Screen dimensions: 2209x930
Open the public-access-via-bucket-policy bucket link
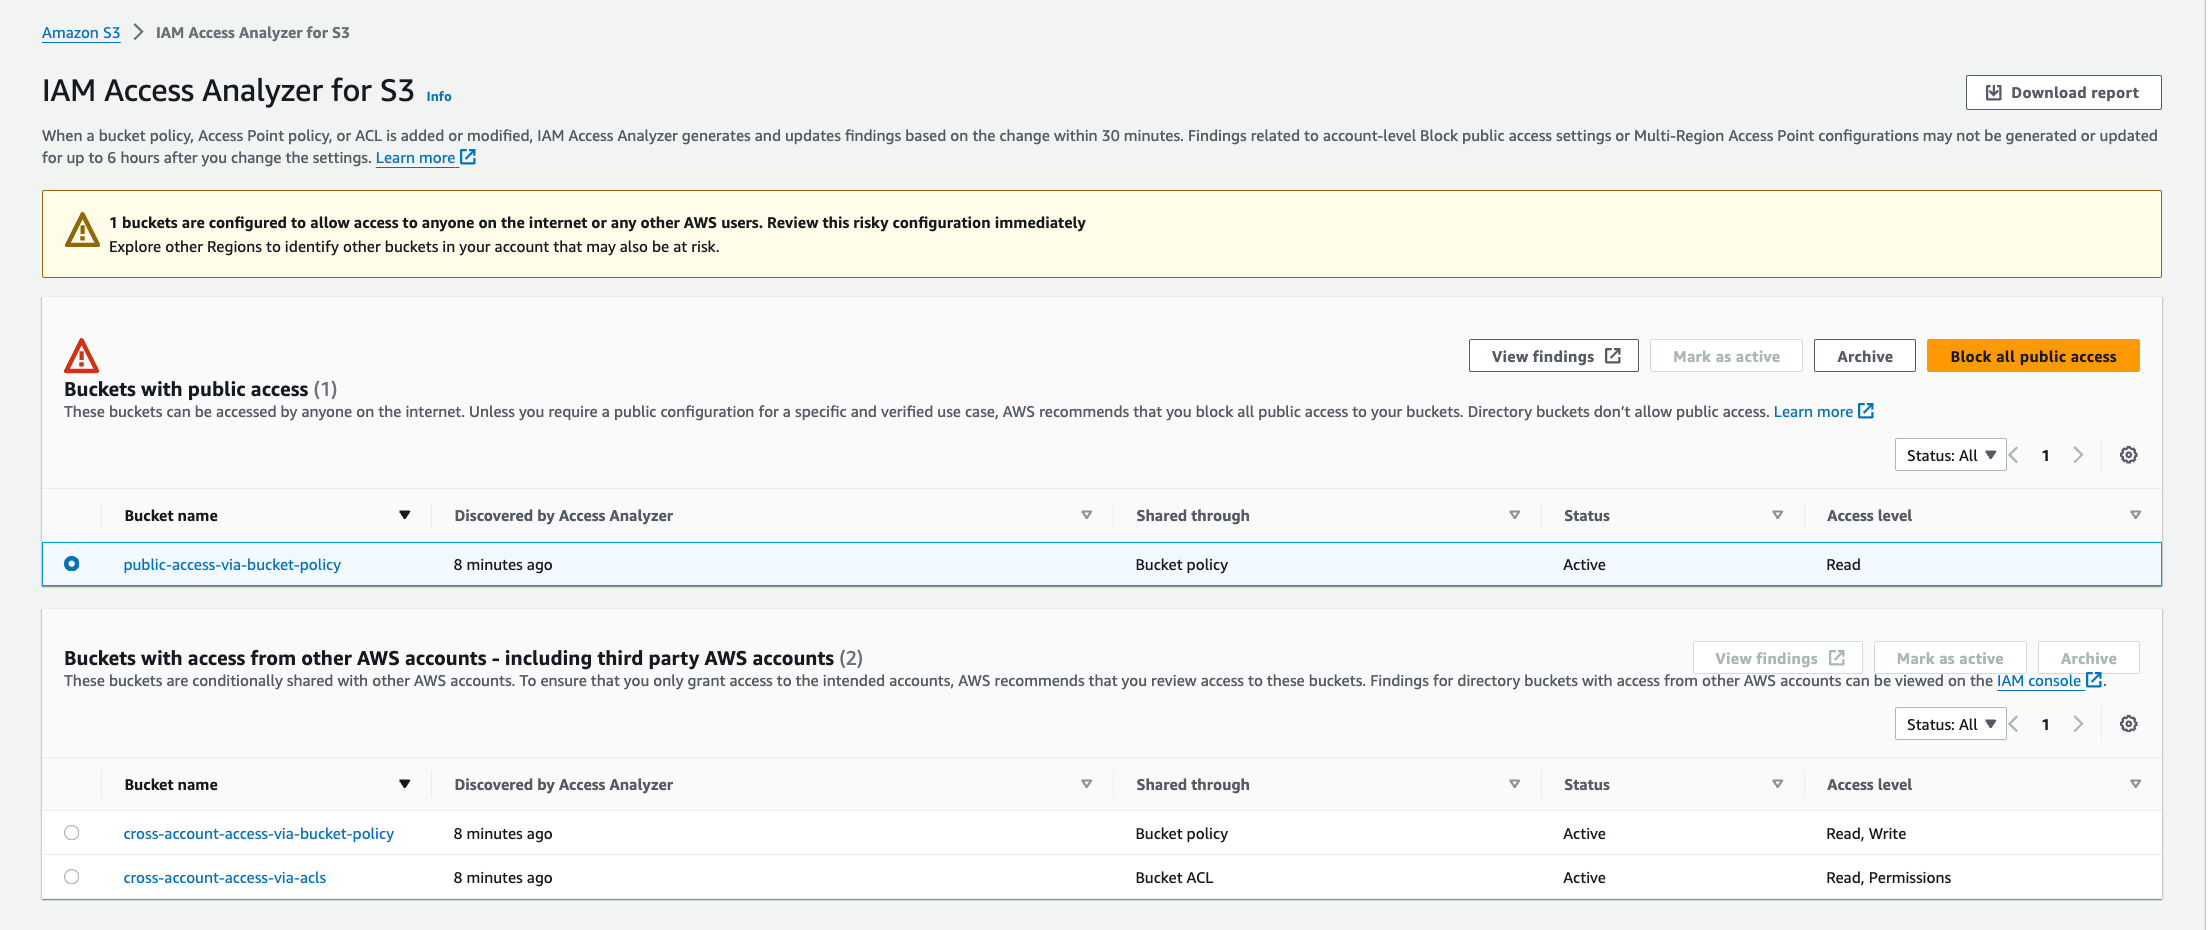click(x=232, y=564)
